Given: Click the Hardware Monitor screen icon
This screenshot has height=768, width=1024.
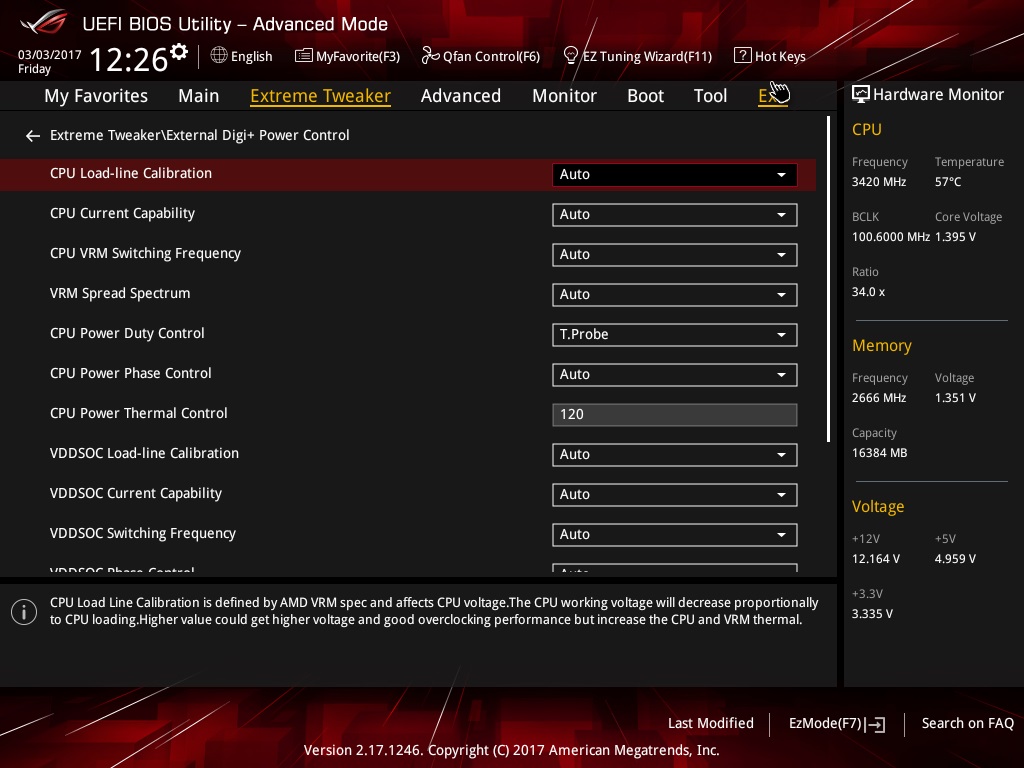Looking at the screenshot, I should click(861, 94).
